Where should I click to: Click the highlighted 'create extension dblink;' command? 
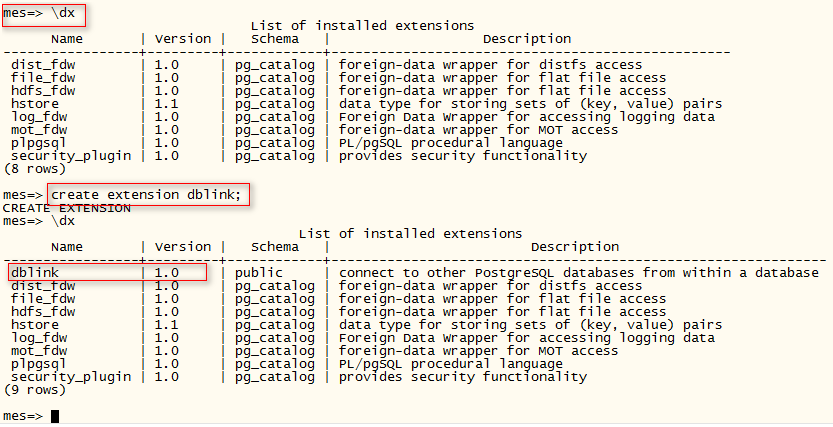click(x=146, y=194)
